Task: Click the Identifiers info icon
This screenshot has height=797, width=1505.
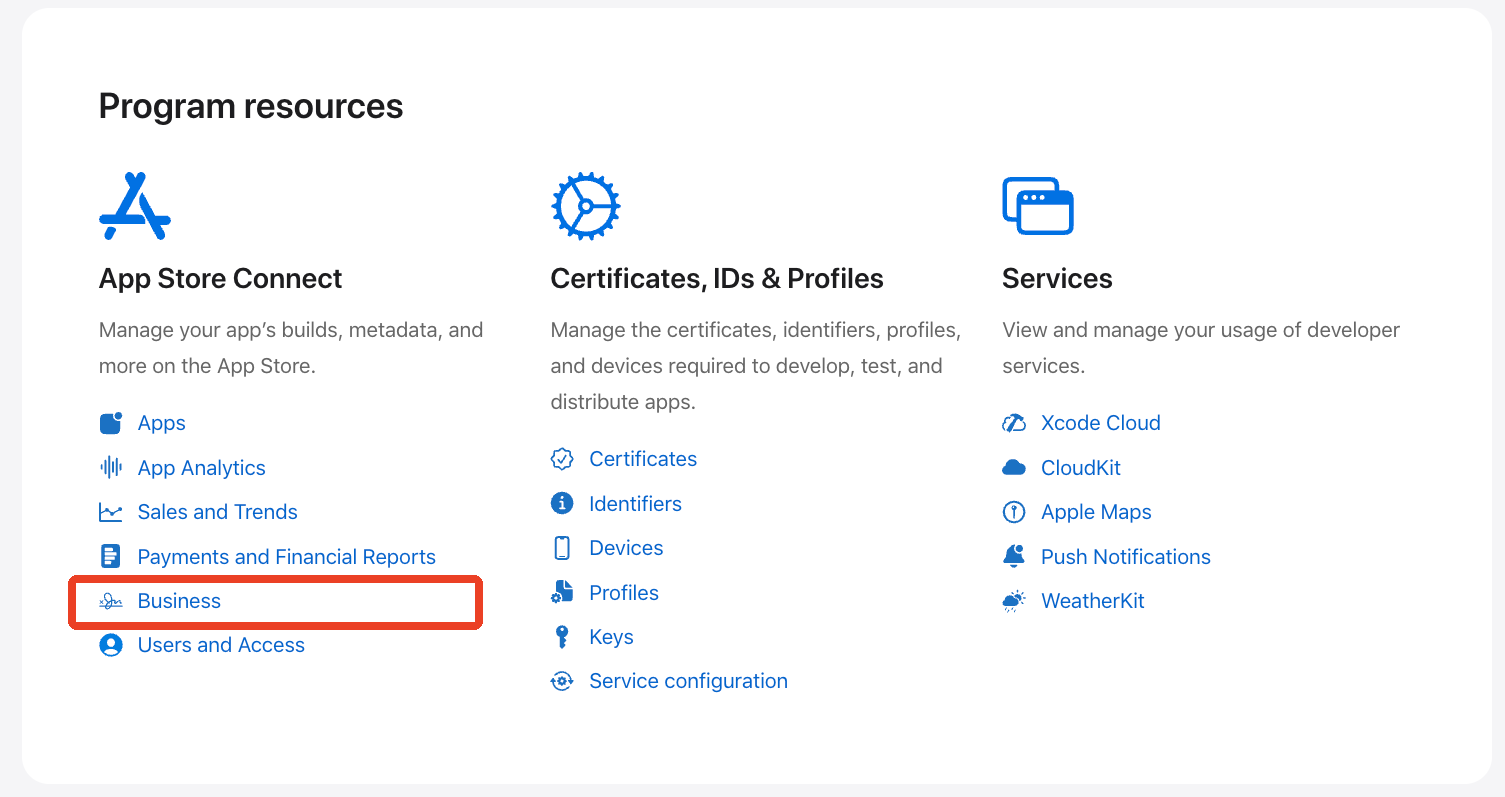Action: point(562,503)
